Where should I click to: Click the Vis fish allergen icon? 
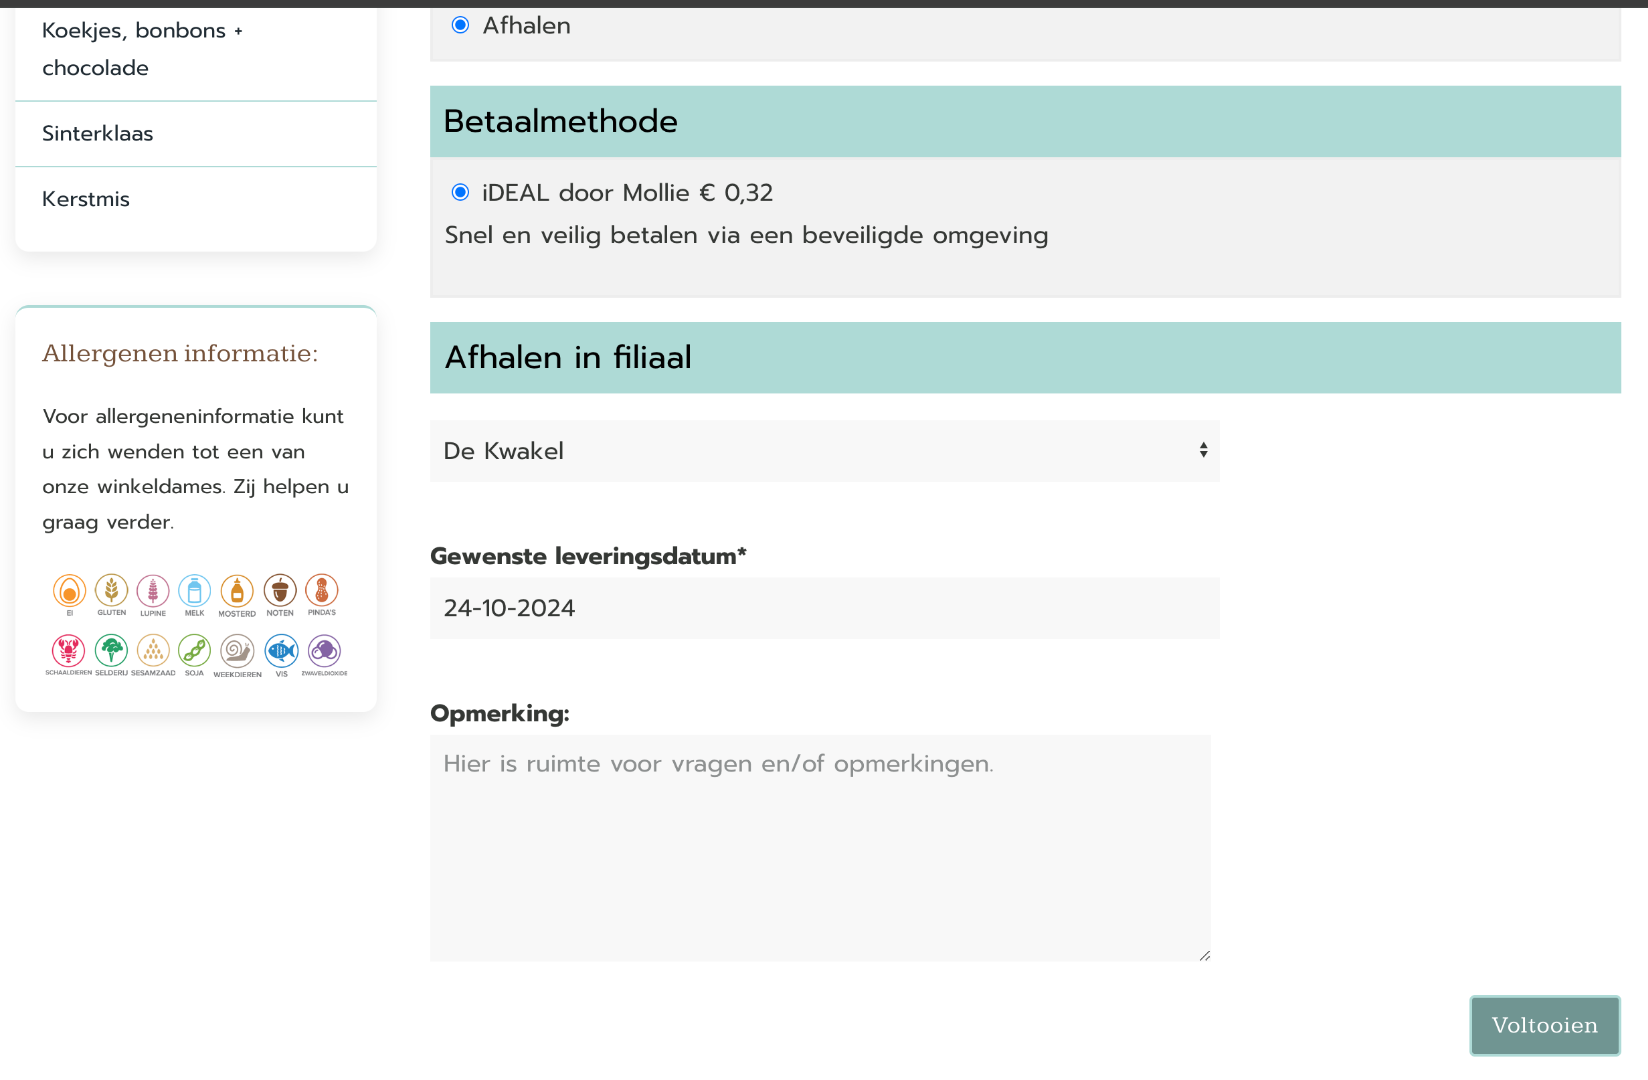point(281,651)
